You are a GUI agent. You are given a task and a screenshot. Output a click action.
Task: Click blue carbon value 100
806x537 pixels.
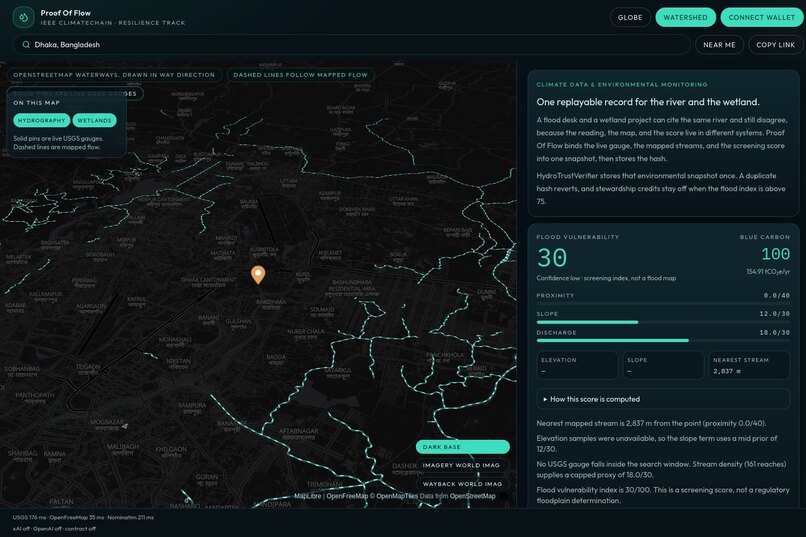(x=775, y=254)
